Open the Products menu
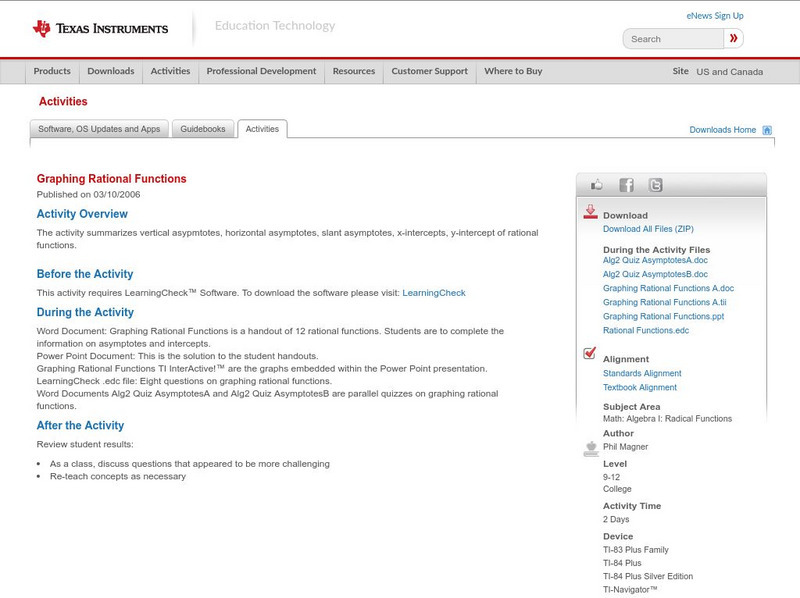This screenshot has width=800, height=598. pos(52,71)
